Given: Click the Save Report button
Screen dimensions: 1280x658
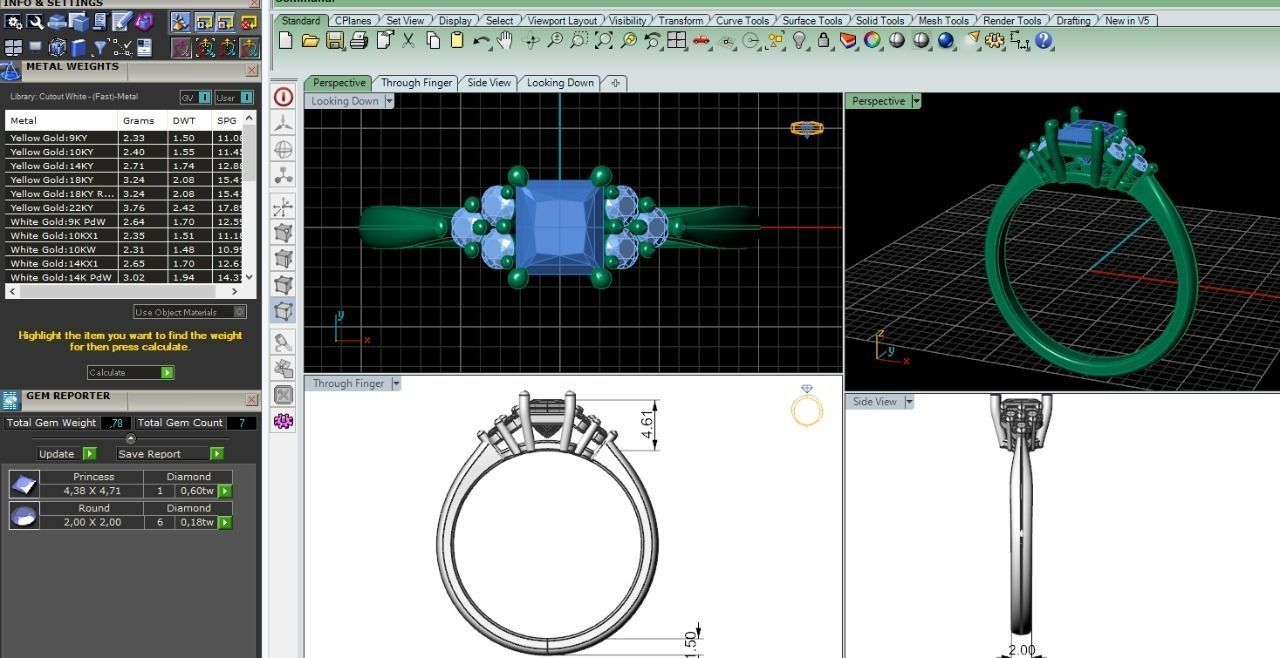Looking at the screenshot, I should [x=170, y=454].
